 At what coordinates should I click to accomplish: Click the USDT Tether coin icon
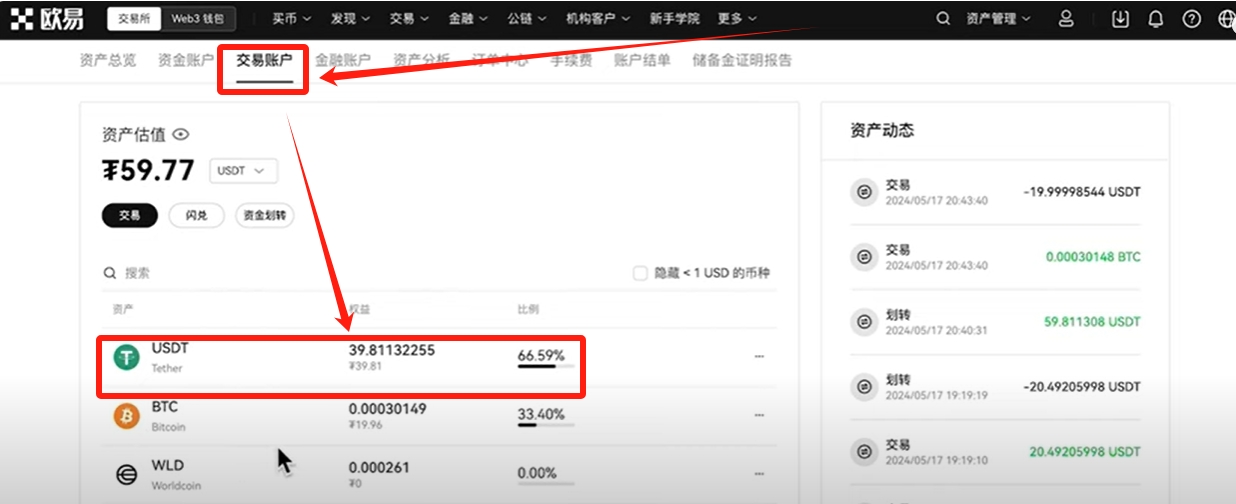point(126,357)
